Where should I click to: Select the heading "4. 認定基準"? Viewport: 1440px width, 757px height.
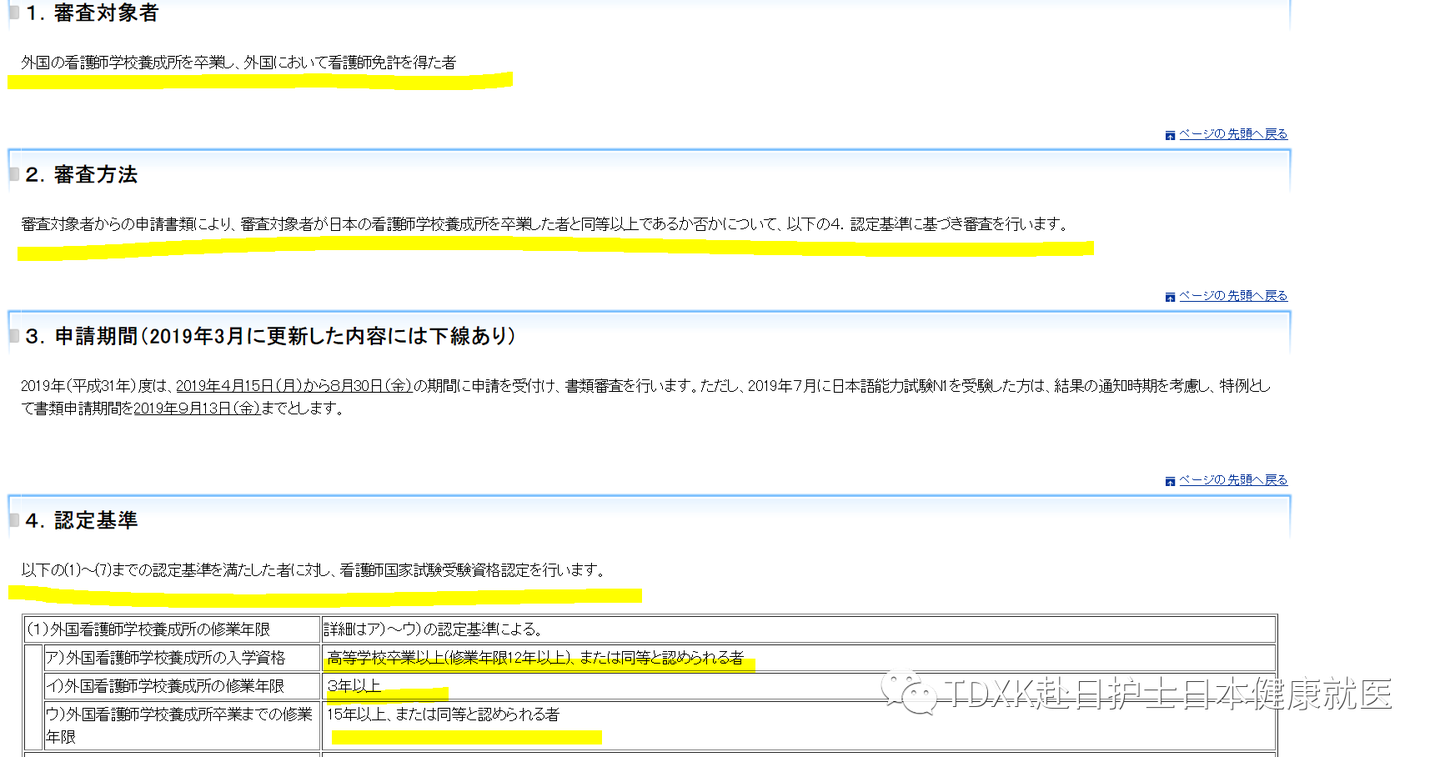pyautogui.click(x=81, y=520)
